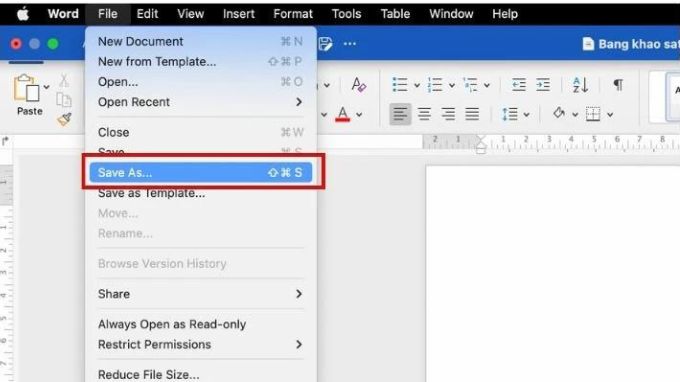Open the line spacing dropdown arrow

click(526, 115)
